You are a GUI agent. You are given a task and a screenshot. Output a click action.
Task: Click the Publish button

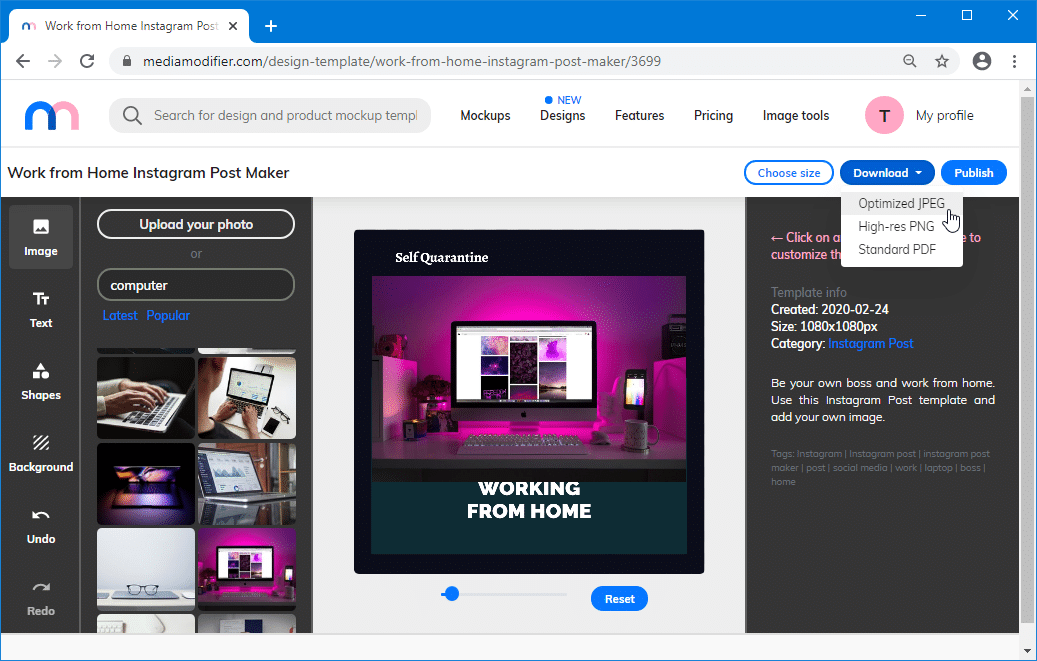click(x=973, y=173)
